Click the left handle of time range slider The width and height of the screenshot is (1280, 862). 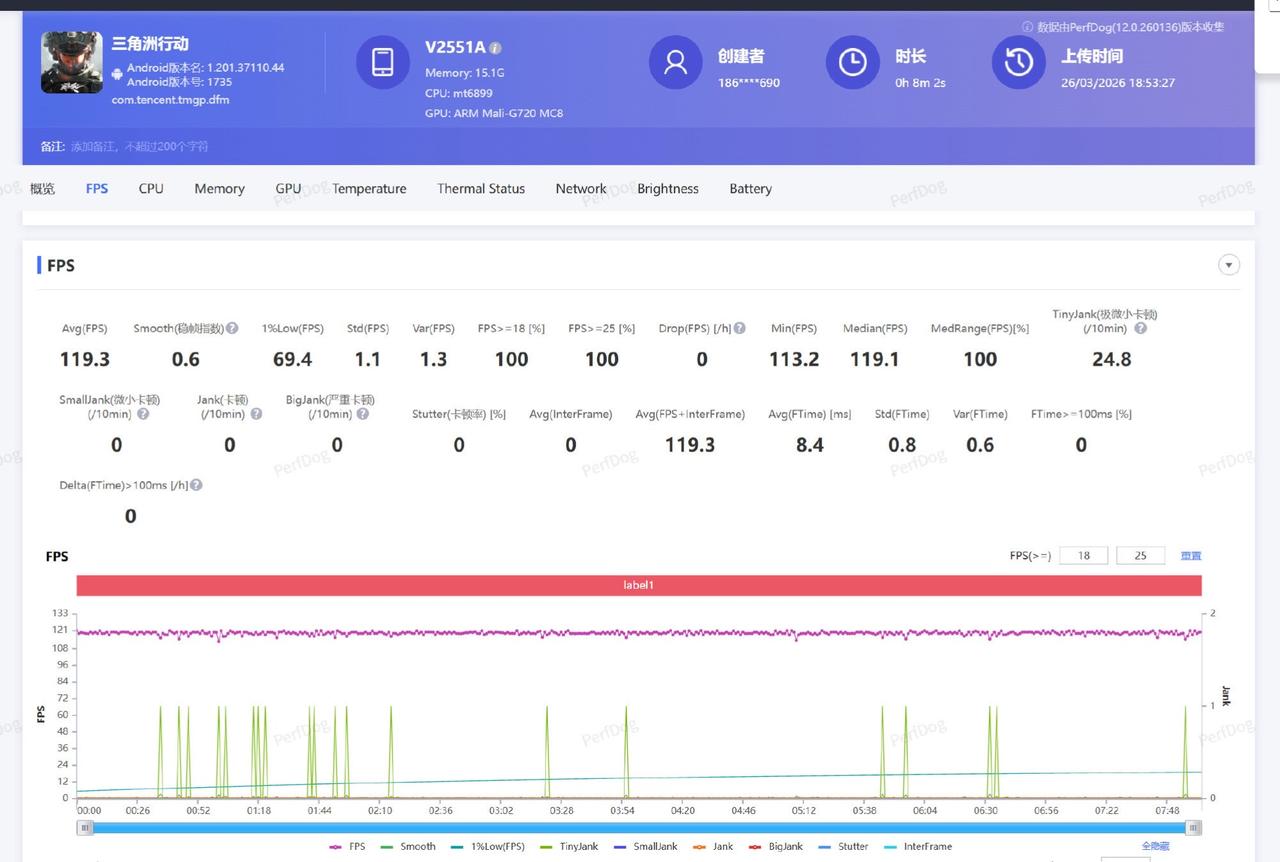coord(86,827)
